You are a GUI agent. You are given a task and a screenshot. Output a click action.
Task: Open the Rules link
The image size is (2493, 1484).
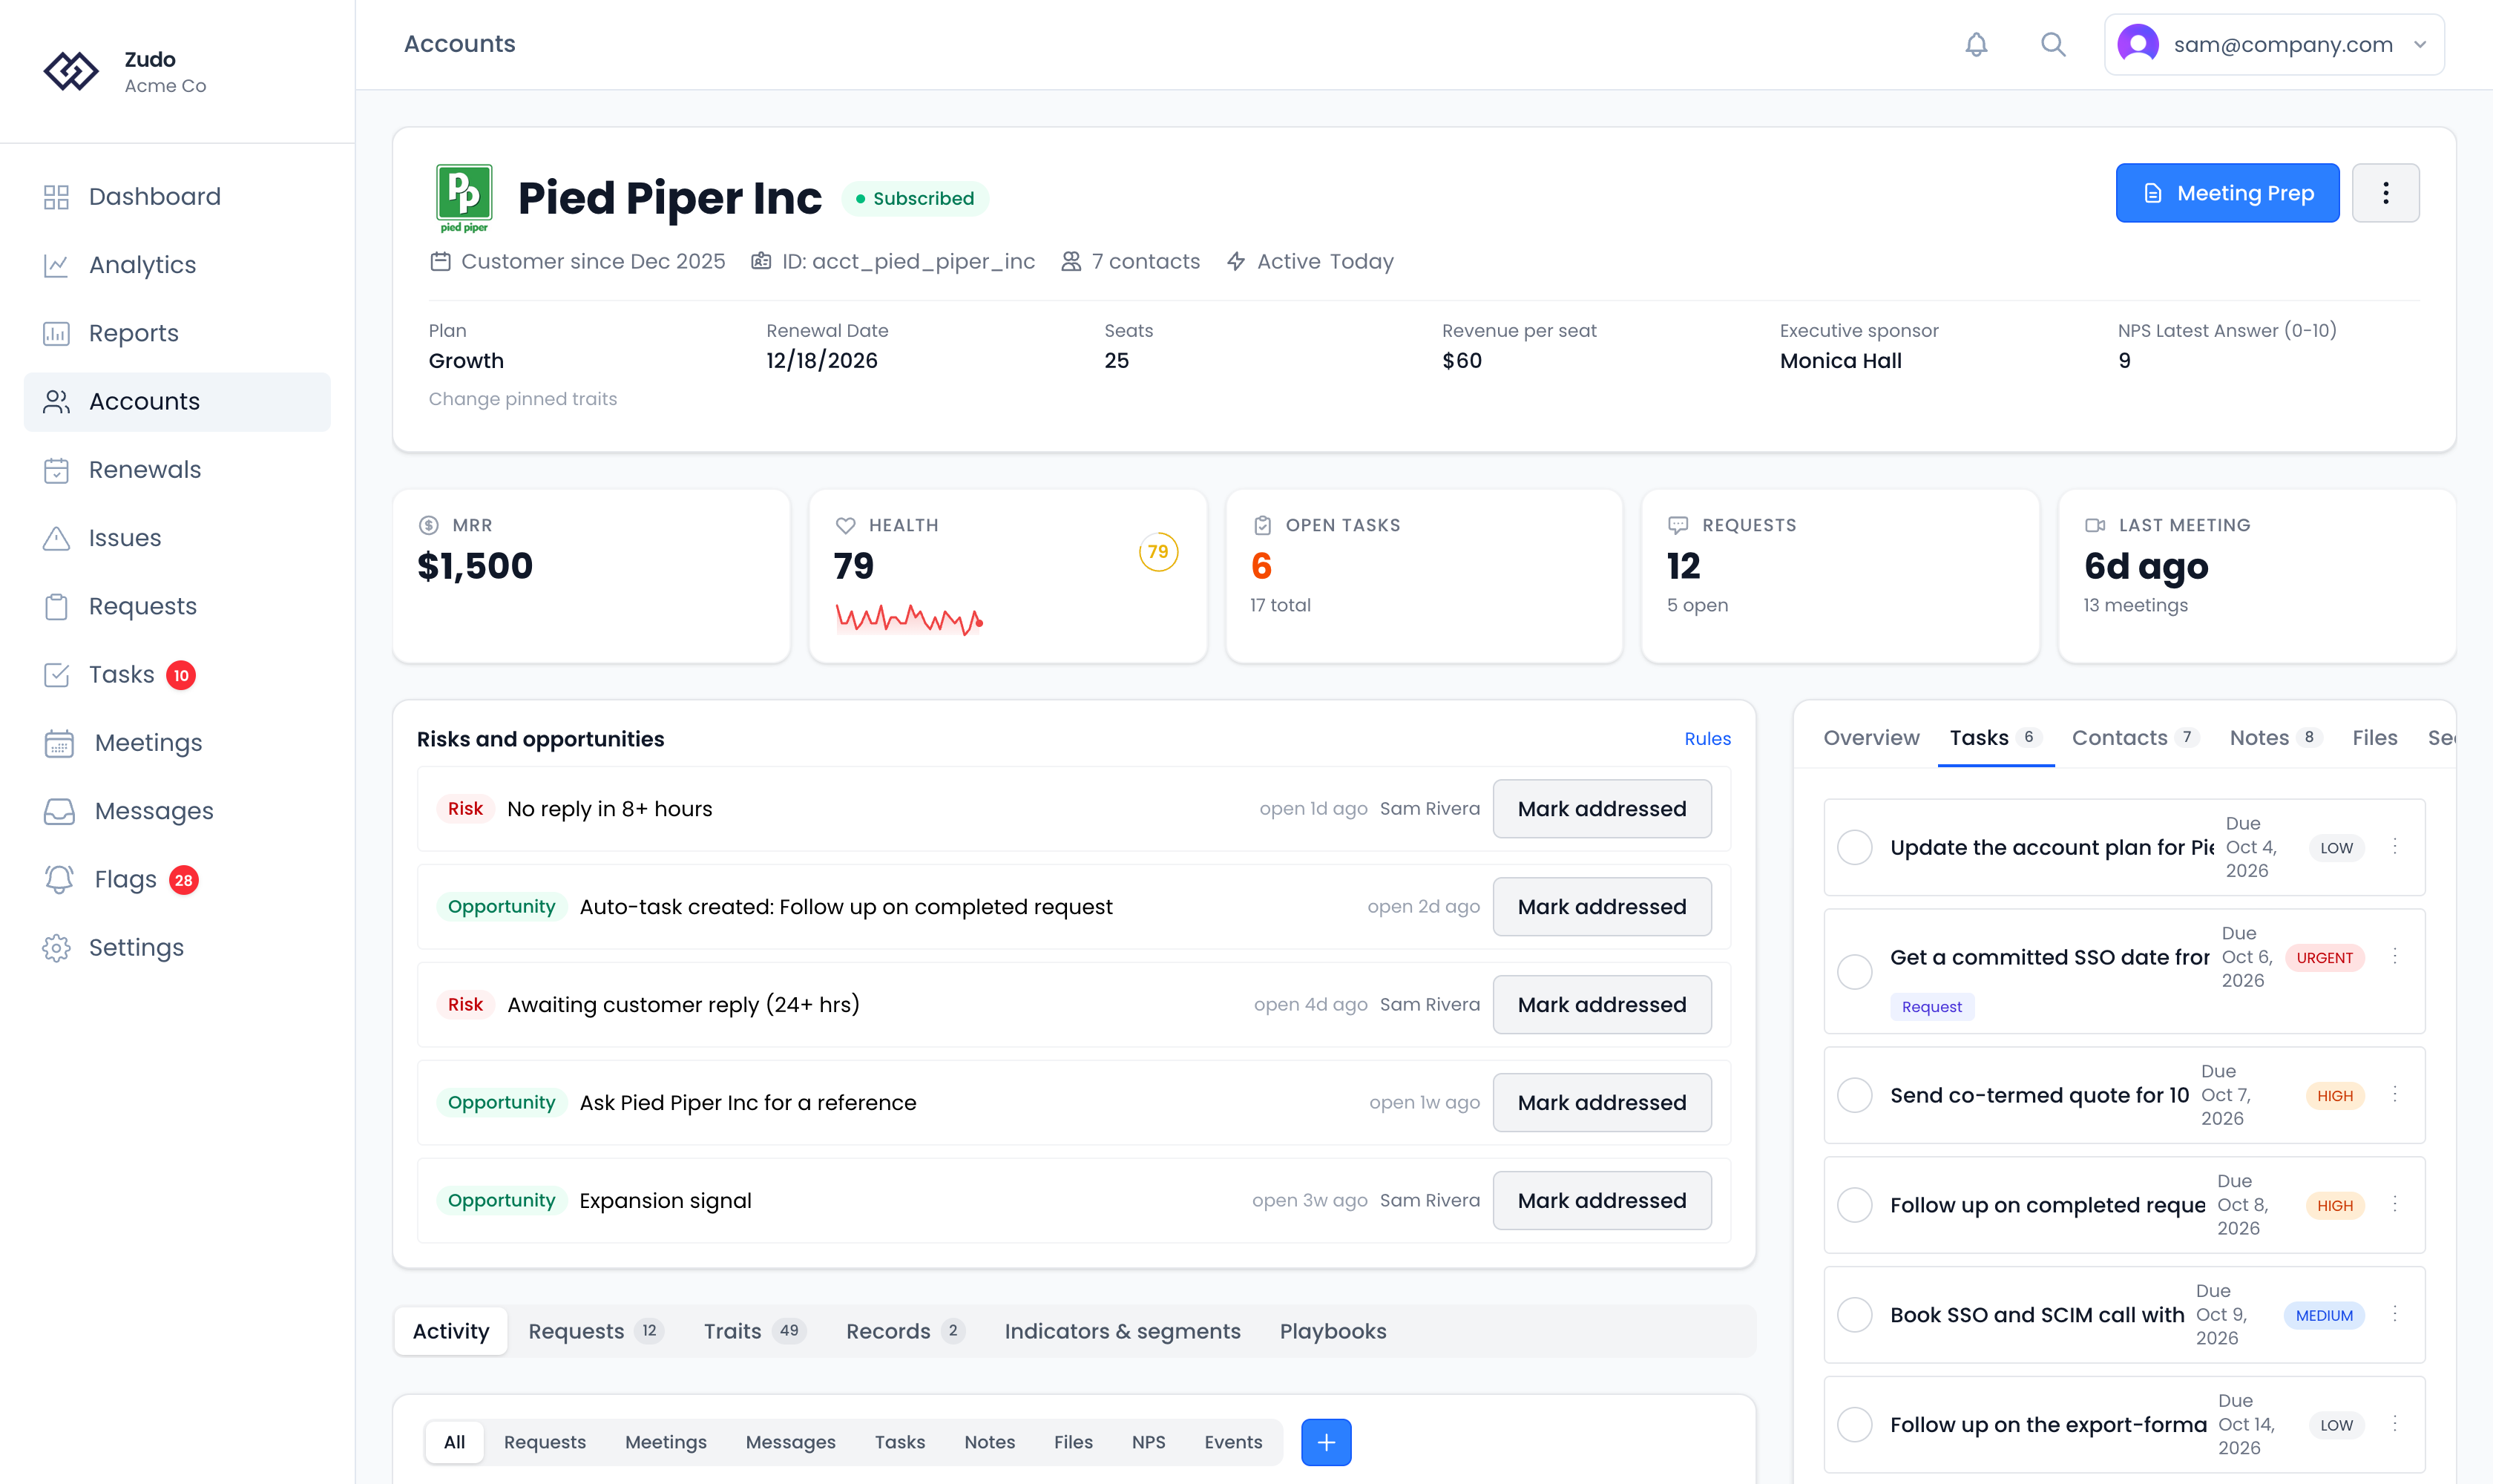tap(1707, 739)
